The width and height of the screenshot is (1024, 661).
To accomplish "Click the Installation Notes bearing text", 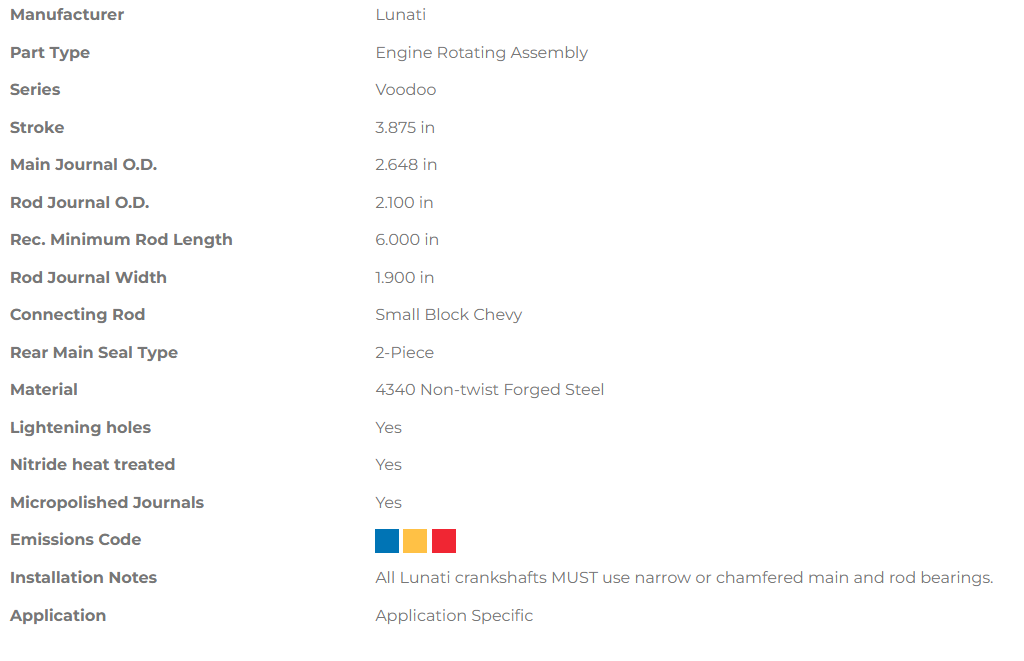I will click(x=684, y=577).
